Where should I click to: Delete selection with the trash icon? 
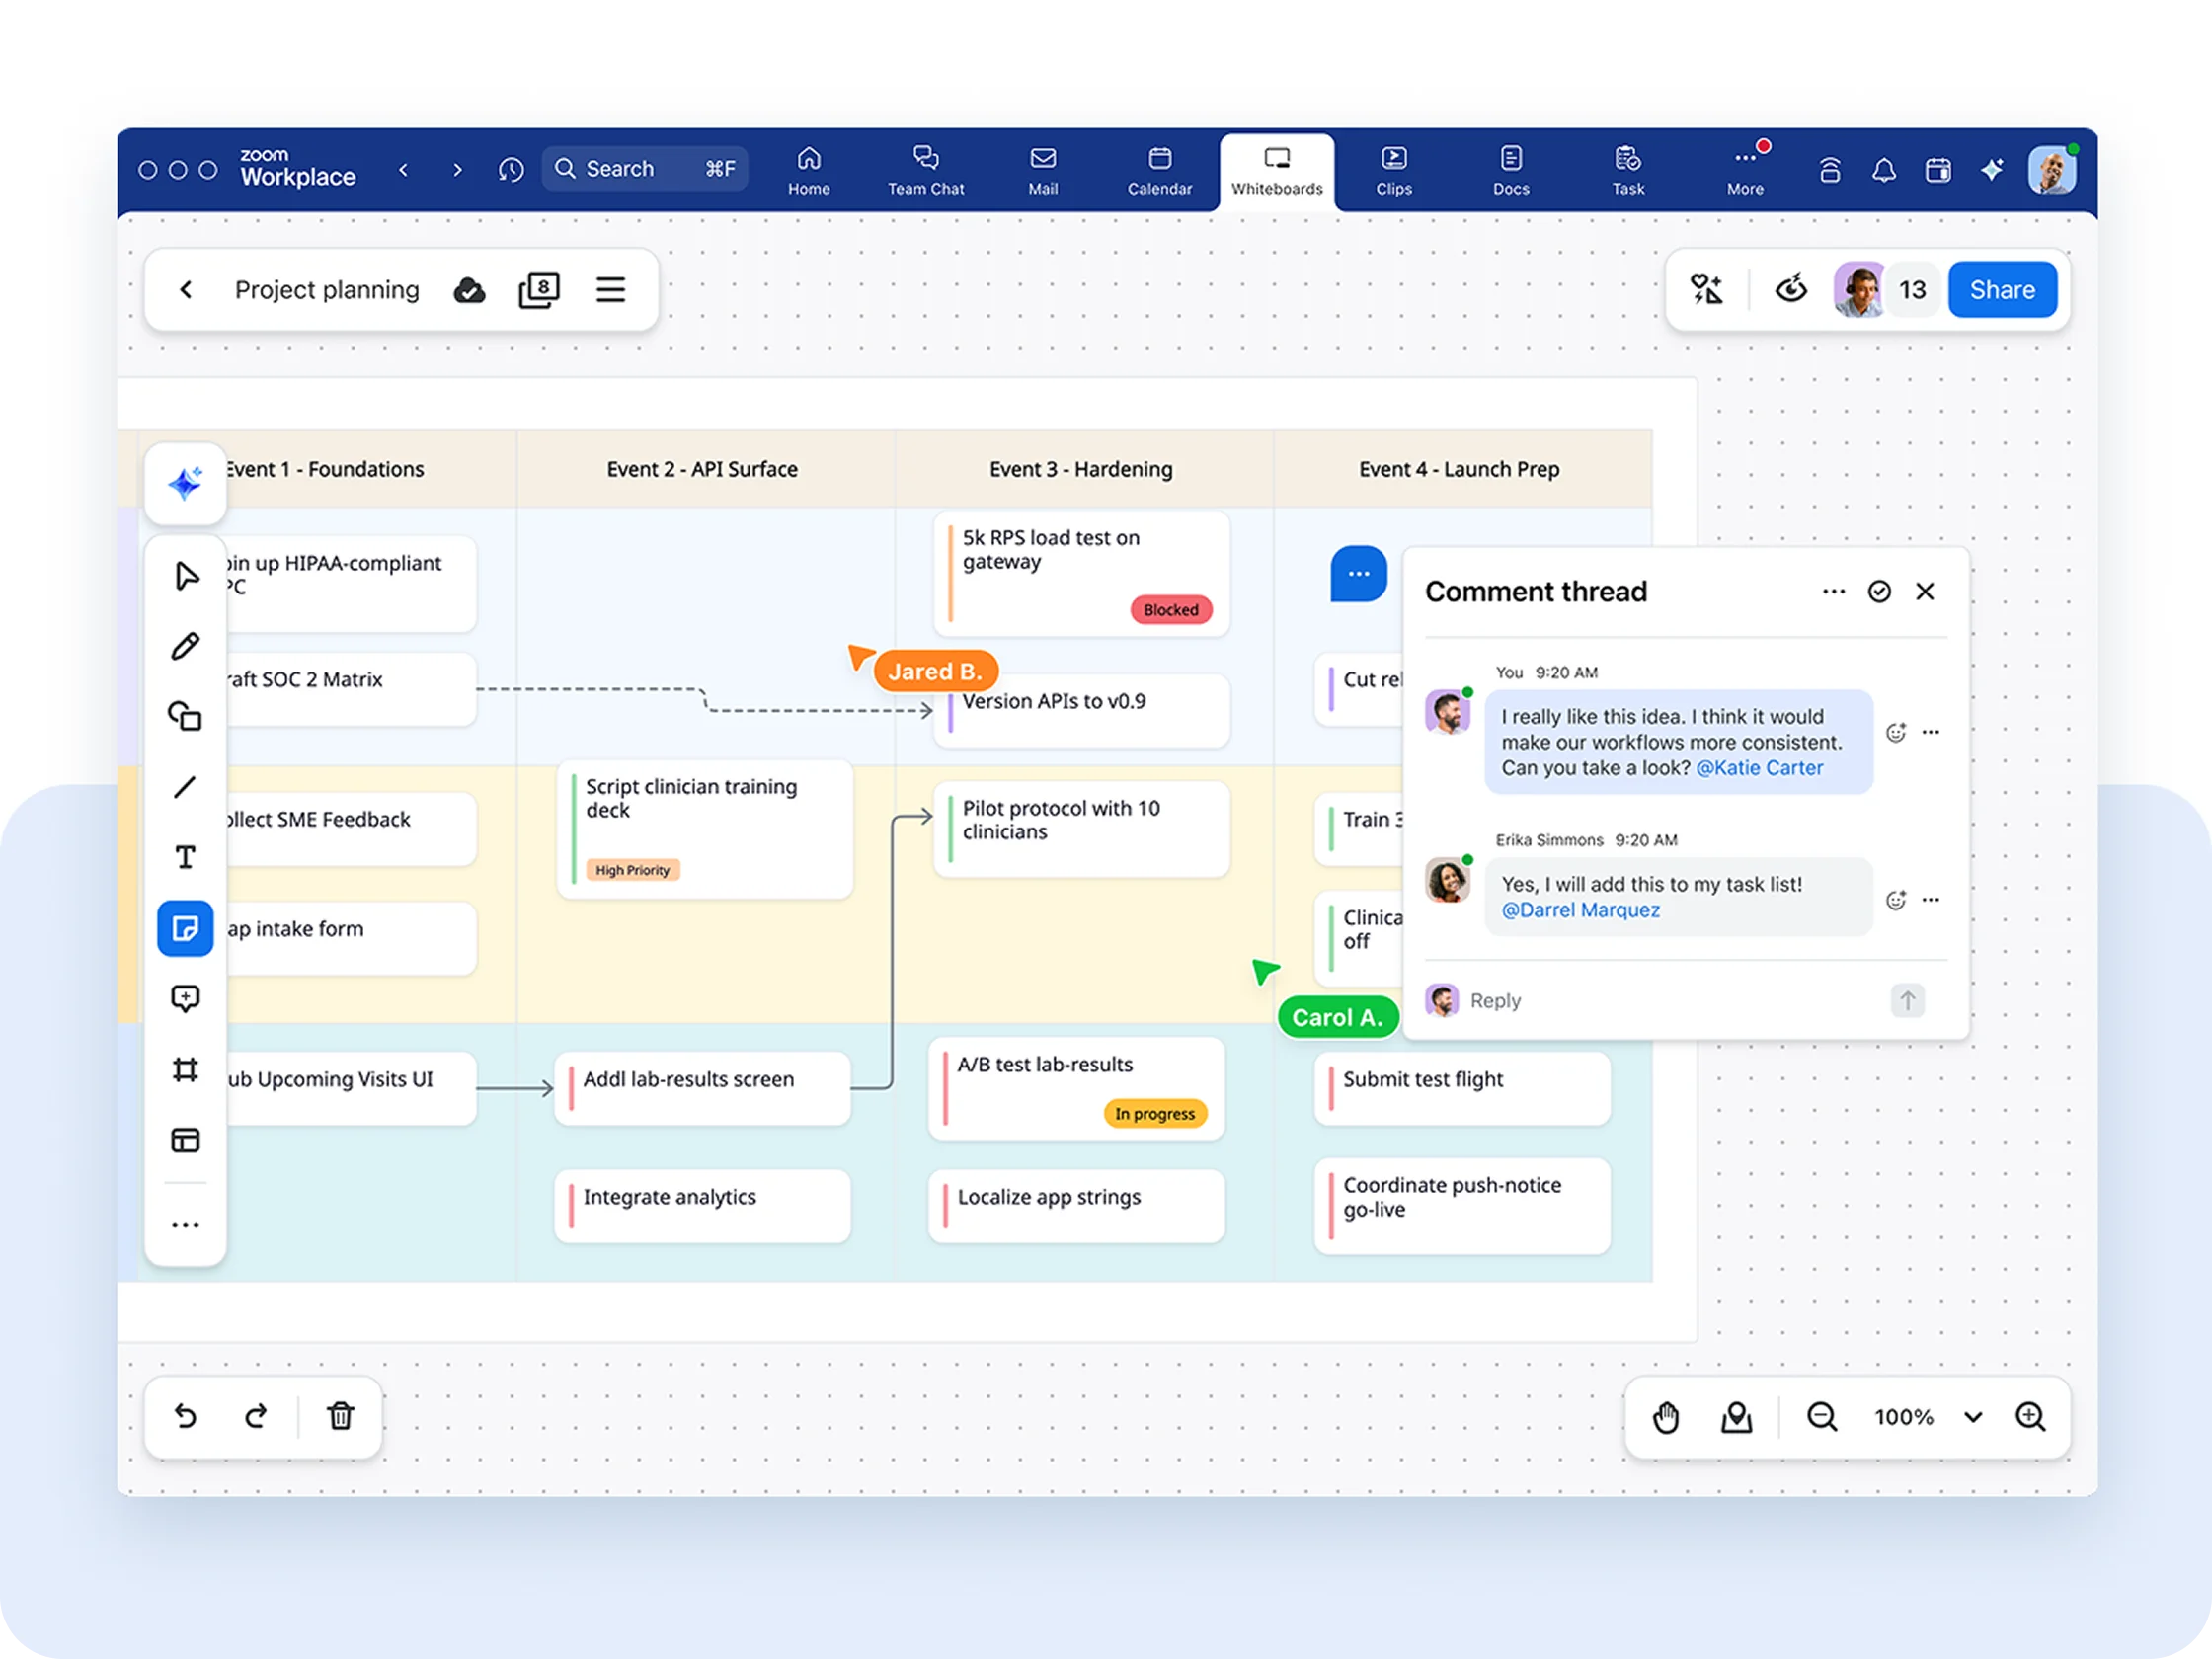pyautogui.click(x=340, y=1416)
